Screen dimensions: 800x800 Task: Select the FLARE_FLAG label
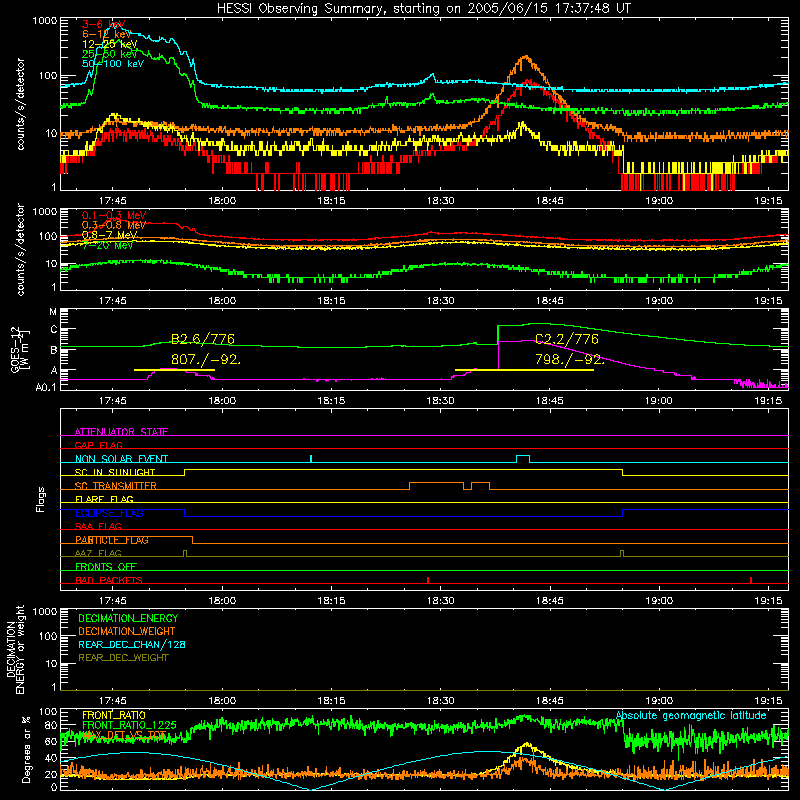[x=104, y=499]
